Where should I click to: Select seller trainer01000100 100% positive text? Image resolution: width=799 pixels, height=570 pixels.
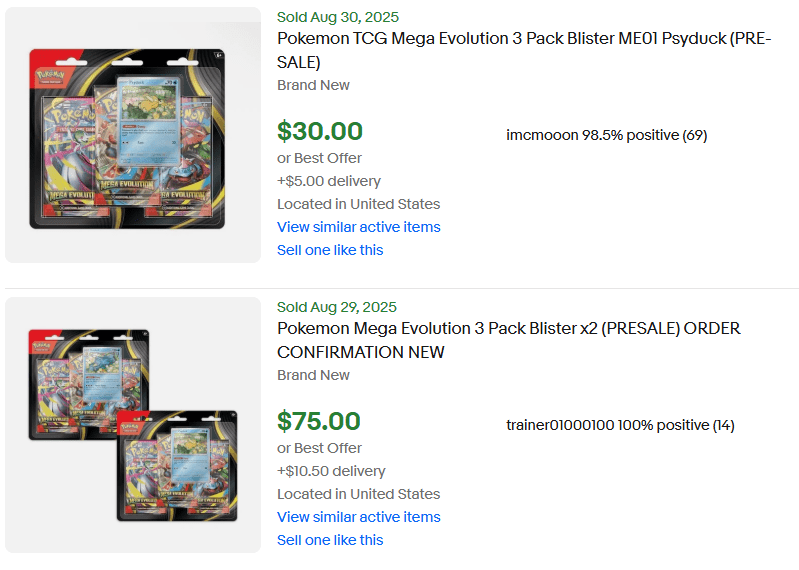(x=620, y=425)
